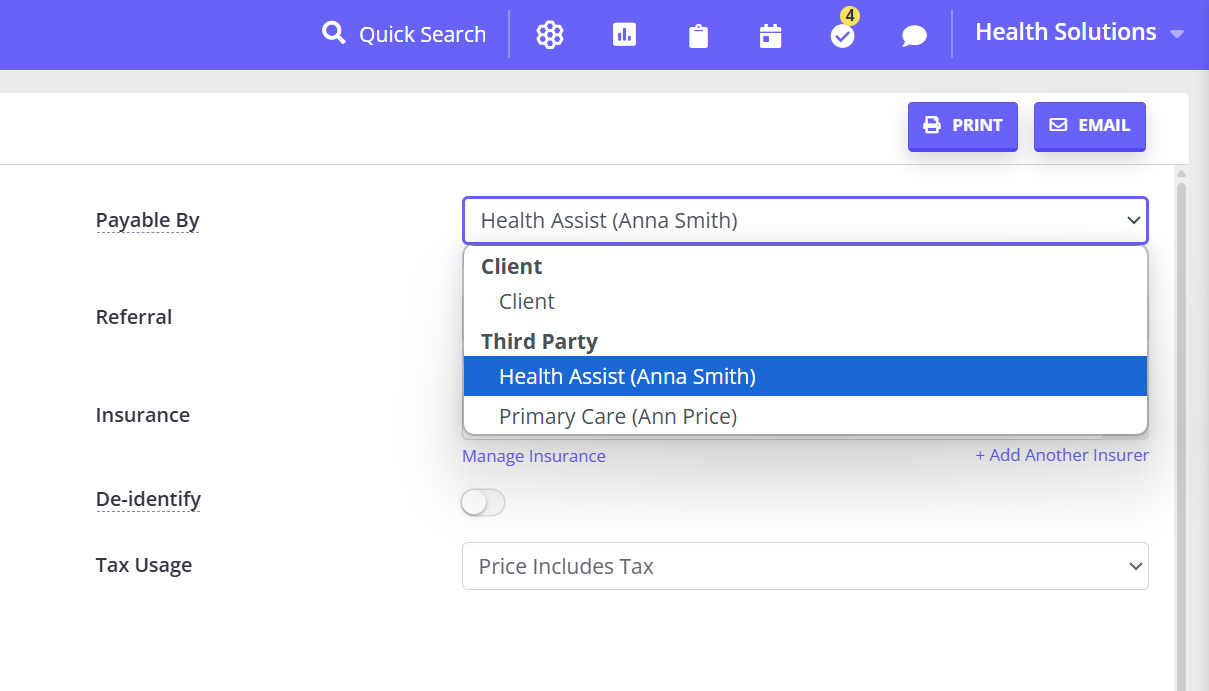The width and height of the screenshot is (1209, 691).
Task: Open the Tax Usage dropdown
Action: 805,566
